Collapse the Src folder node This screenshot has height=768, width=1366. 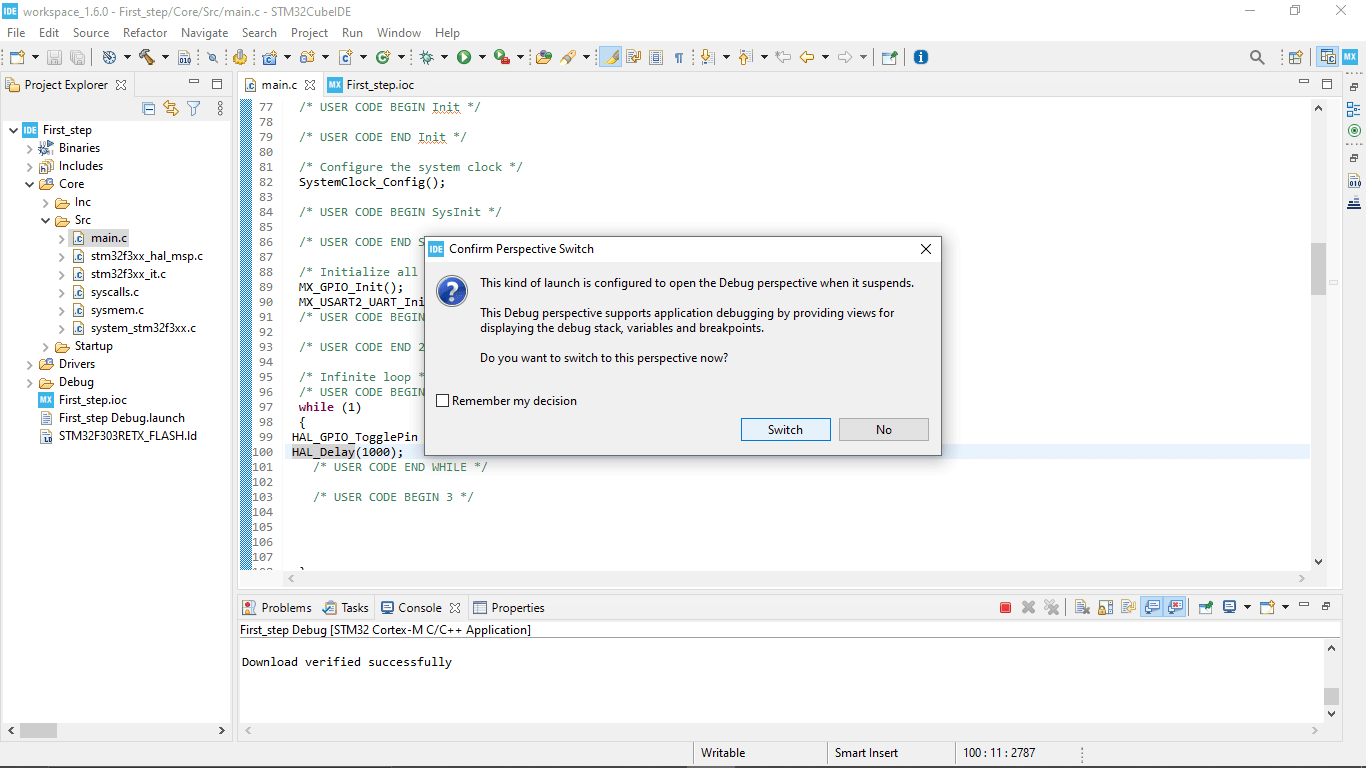point(46,220)
